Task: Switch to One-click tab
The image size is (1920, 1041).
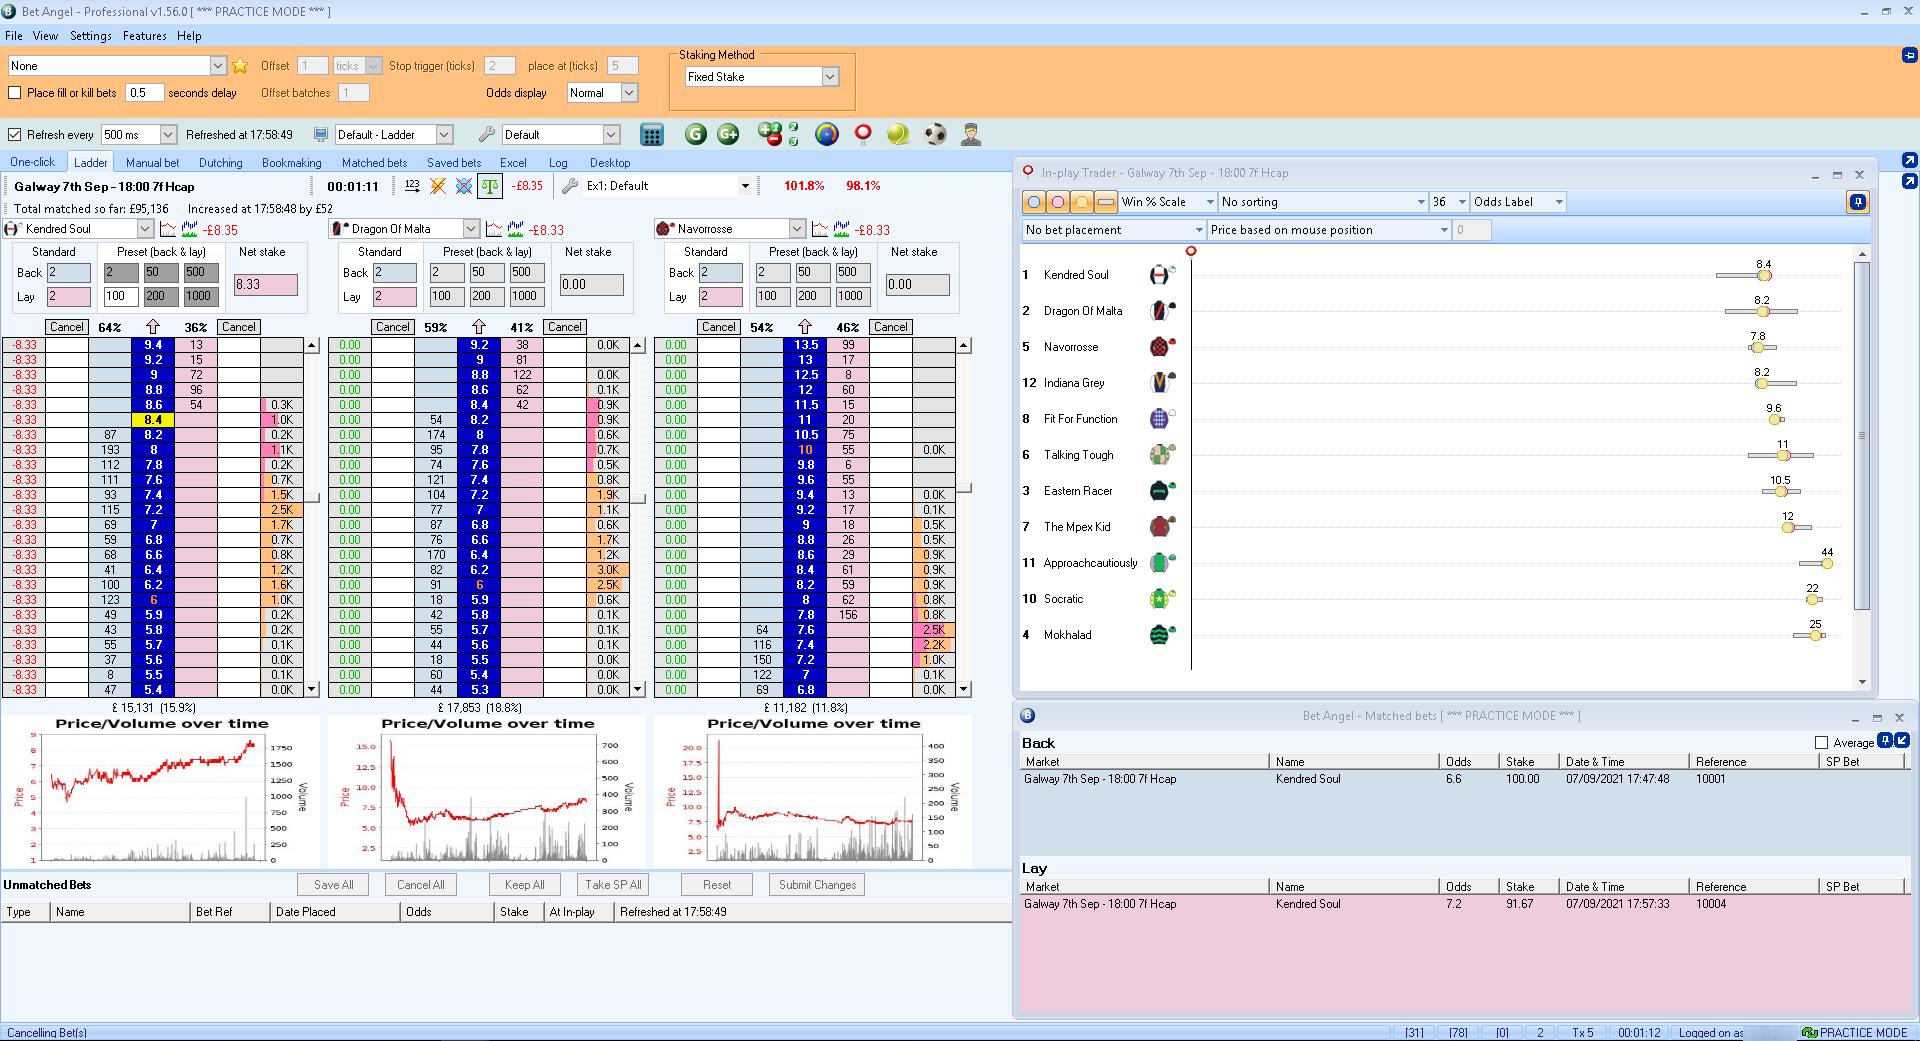Action: click(33, 162)
